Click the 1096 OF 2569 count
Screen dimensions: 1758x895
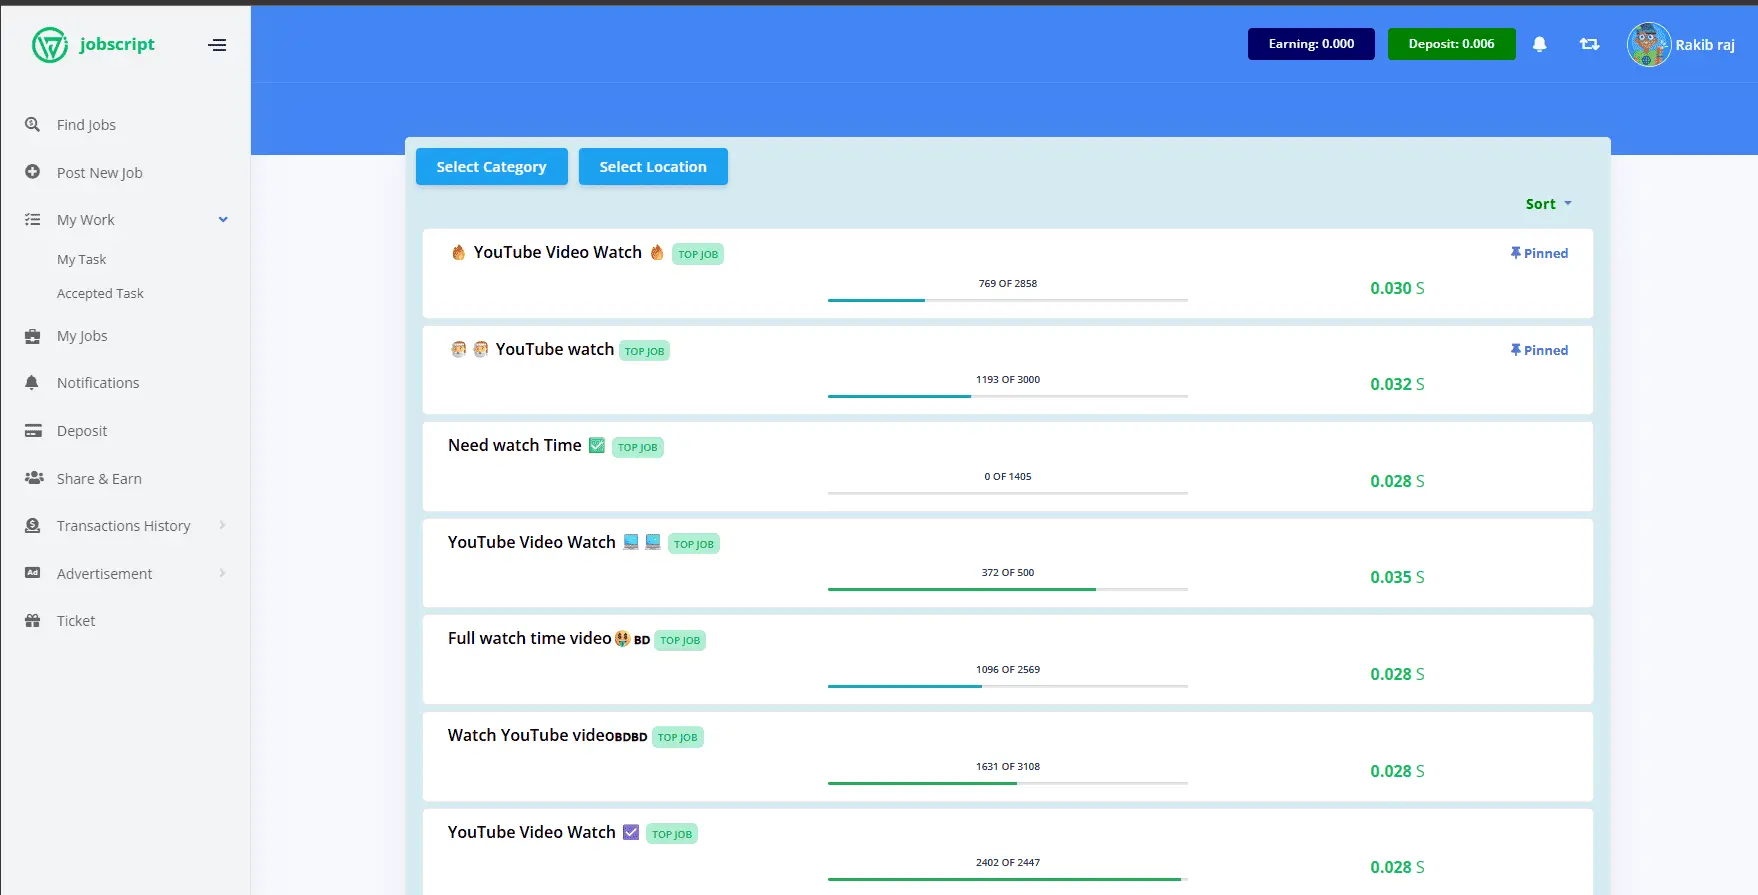coord(1008,670)
